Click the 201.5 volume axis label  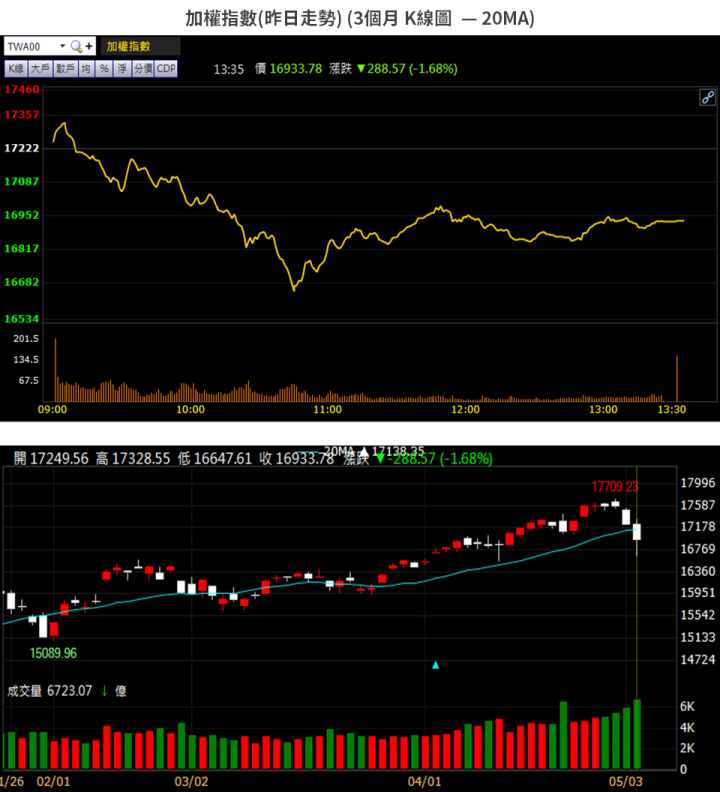(26, 338)
